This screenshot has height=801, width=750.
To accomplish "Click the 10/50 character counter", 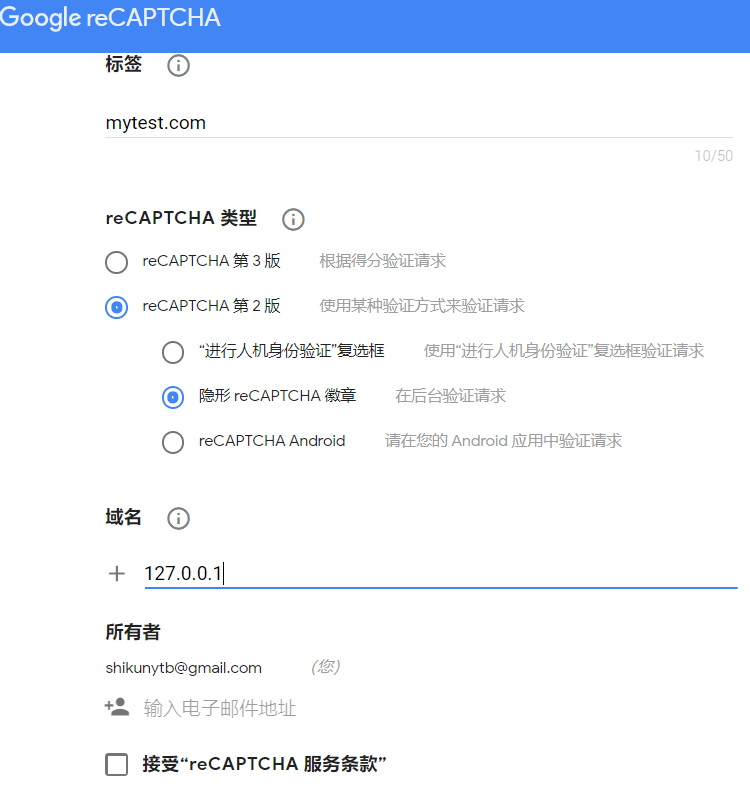I will (x=714, y=156).
